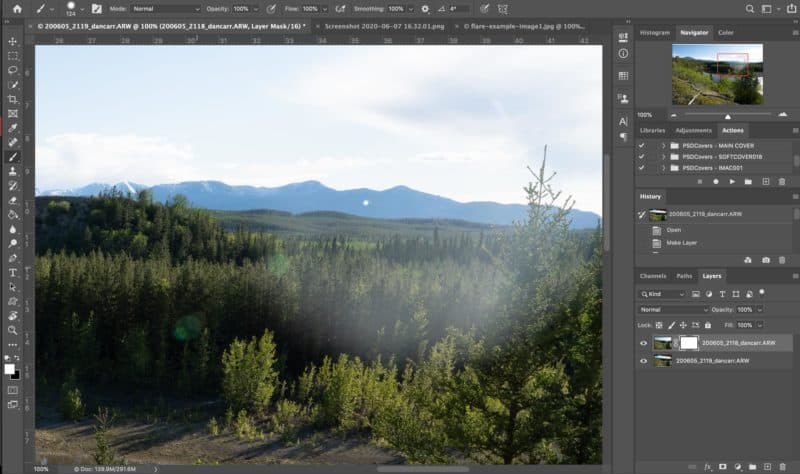The image size is (800, 474).
Task: Open layer styles fx menu
Action: 708,466
